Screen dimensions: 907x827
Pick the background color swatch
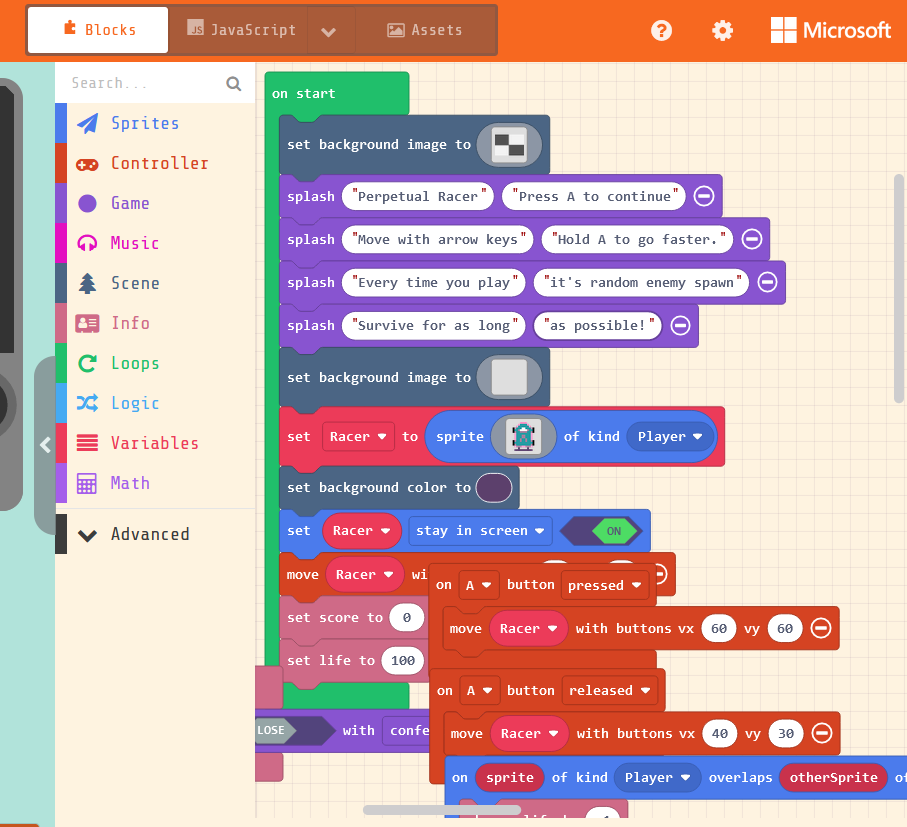[x=493, y=488]
